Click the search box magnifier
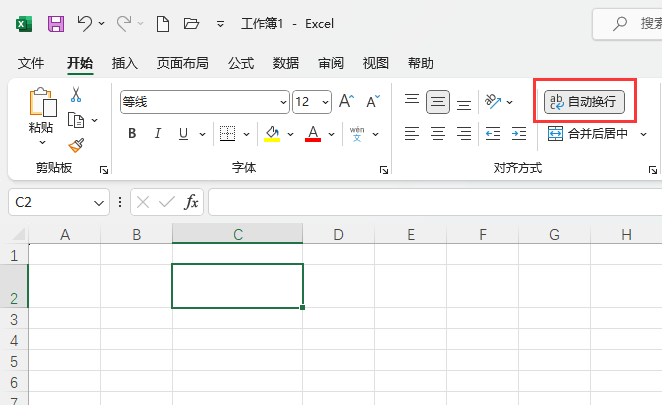 [620, 23]
